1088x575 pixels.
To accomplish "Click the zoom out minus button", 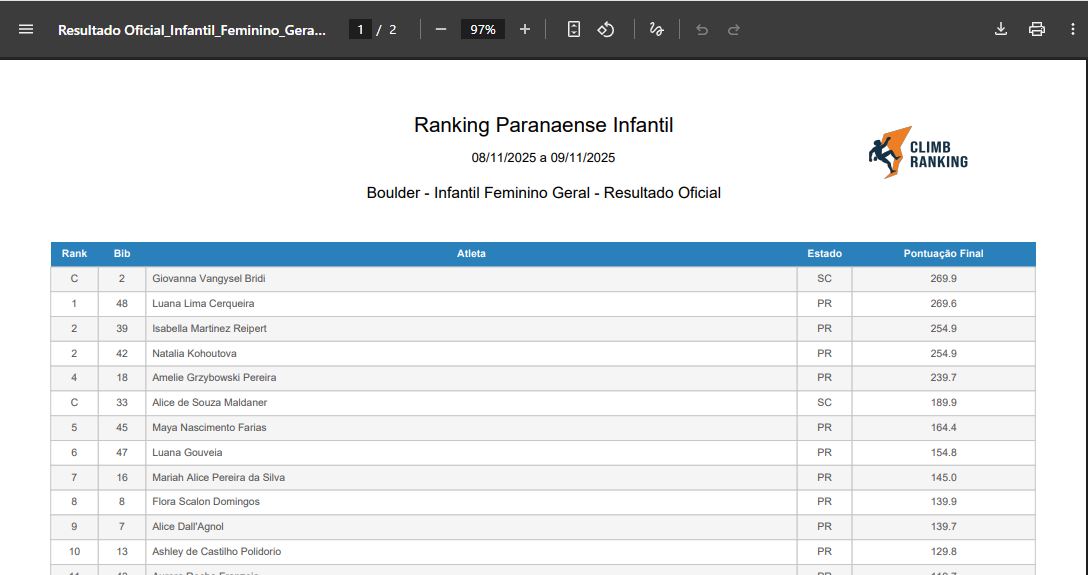I will tap(440, 29).
